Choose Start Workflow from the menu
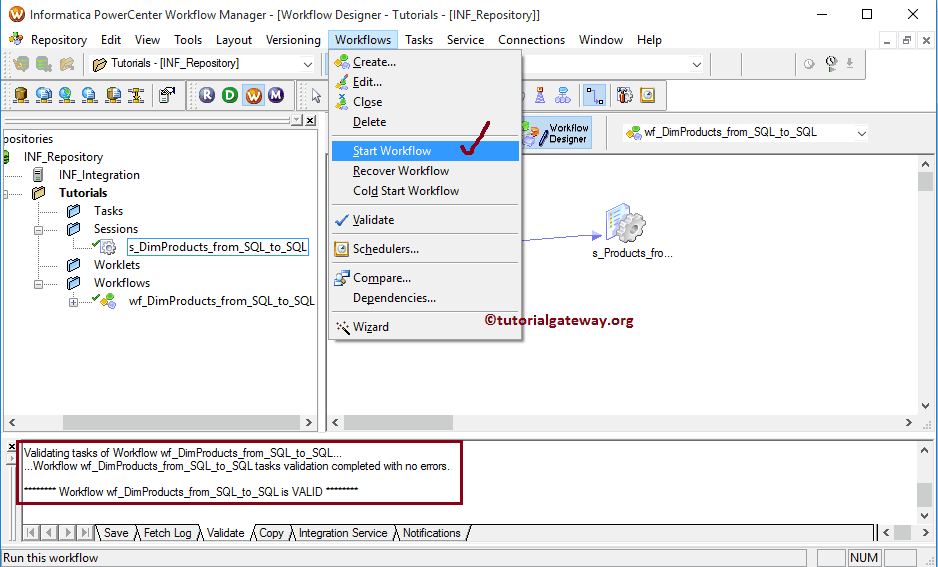Viewport: 938px width, 567px height. tap(425, 151)
